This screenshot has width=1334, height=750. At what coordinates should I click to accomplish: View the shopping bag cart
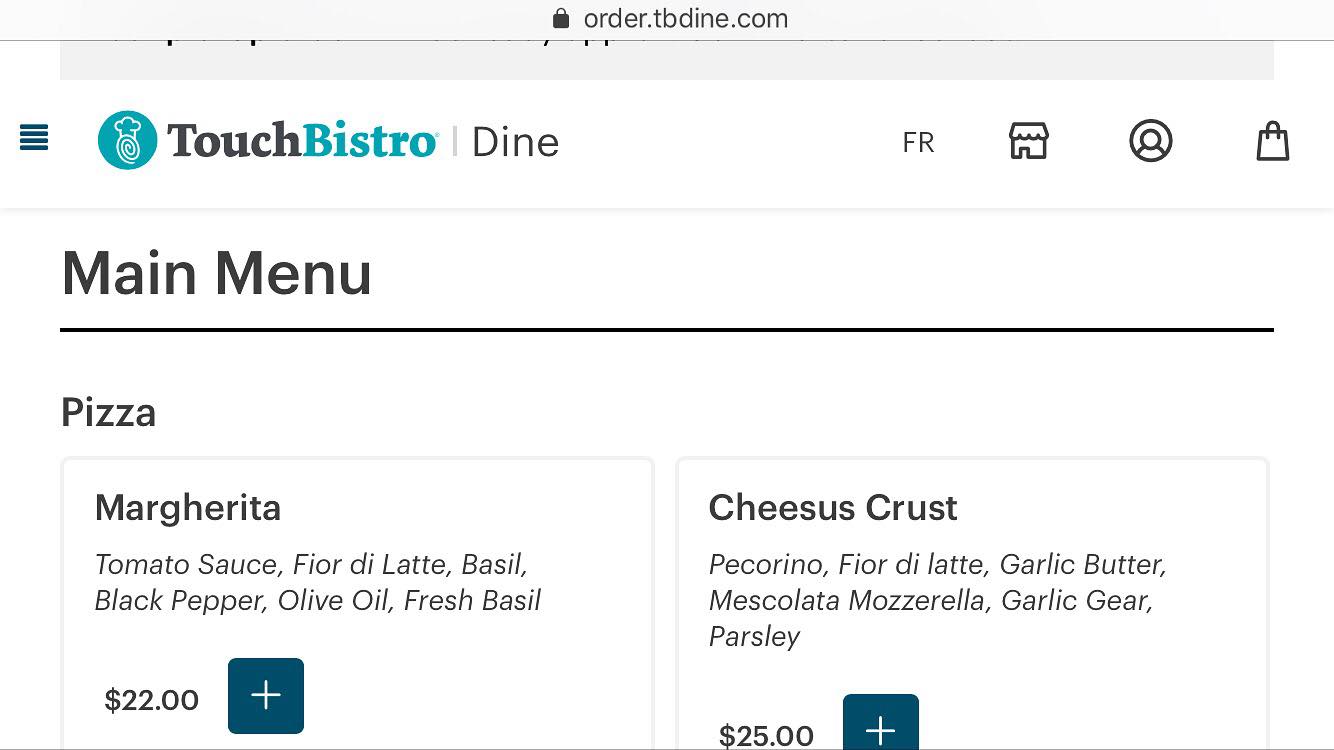point(1272,141)
